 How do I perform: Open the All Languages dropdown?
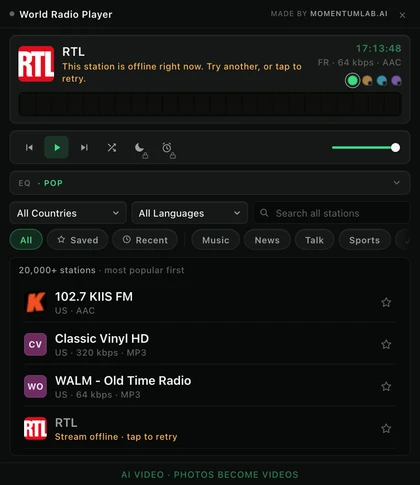coord(189,213)
